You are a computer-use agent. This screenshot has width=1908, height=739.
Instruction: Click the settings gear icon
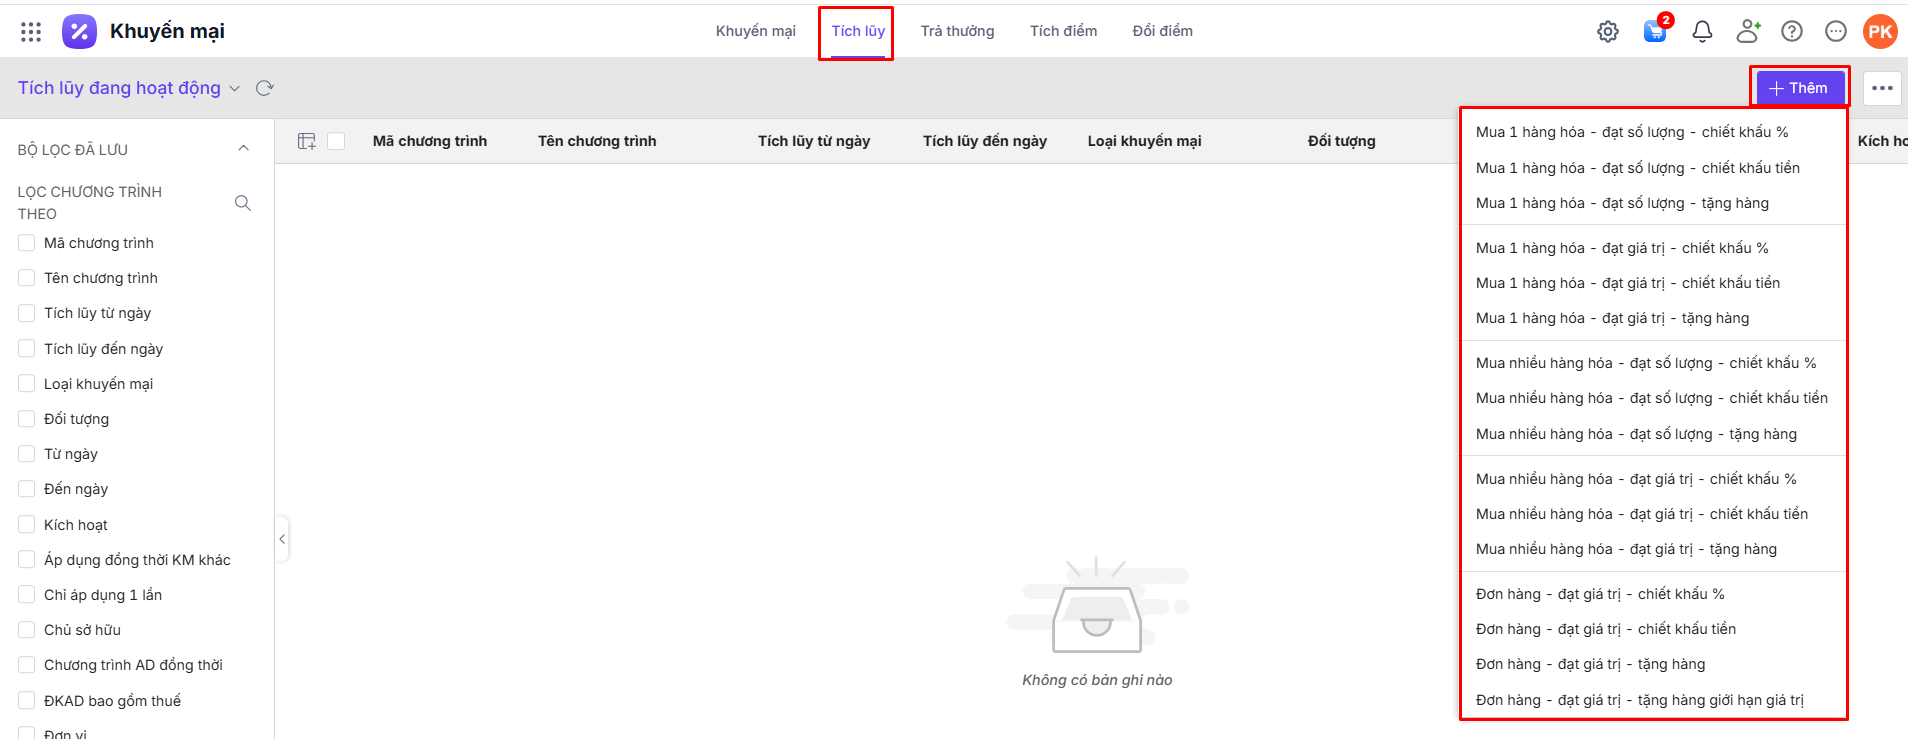point(1607,32)
